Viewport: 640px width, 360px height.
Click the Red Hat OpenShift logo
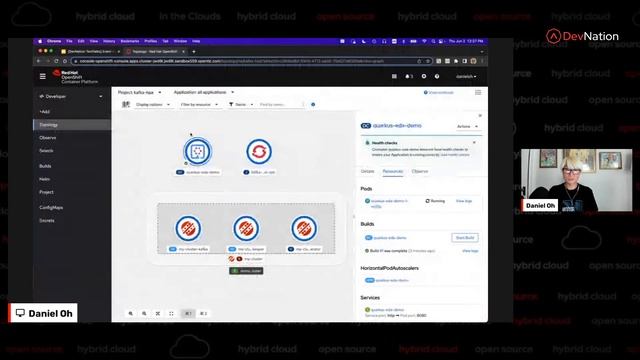click(x=75, y=76)
